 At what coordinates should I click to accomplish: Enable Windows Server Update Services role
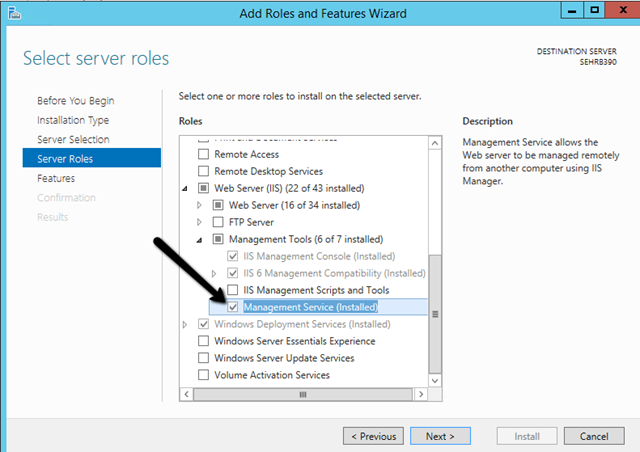pyautogui.click(x=205, y=358)
